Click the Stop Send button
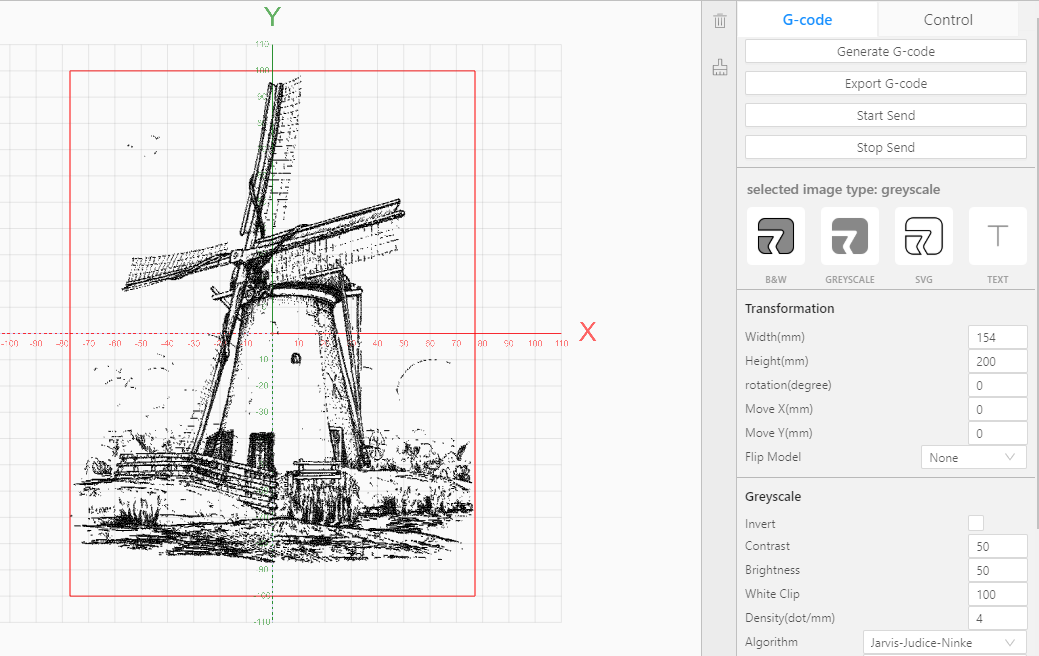This screenshot has width=1039, height=656. coord(885,147)
